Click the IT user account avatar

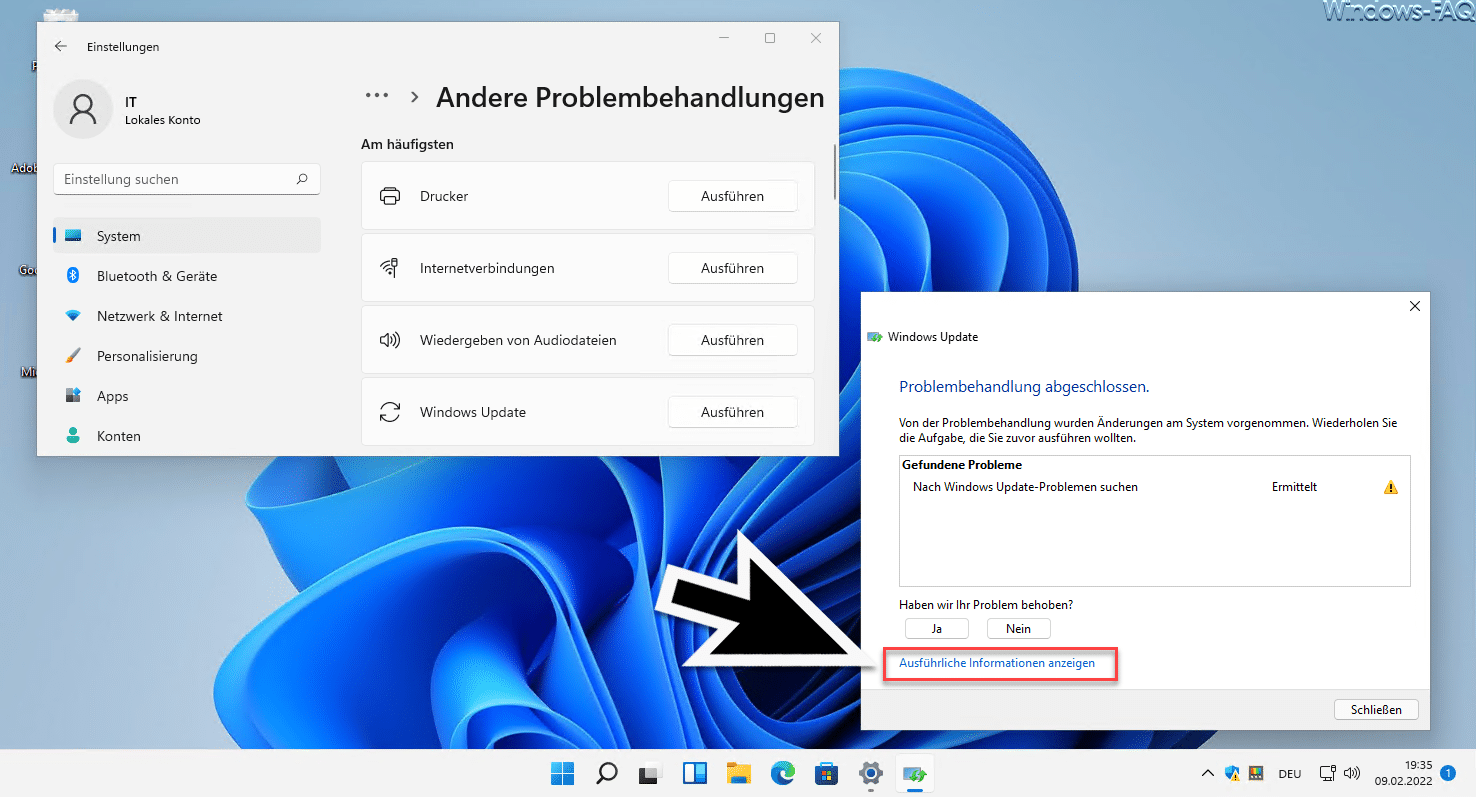[83, 109]
